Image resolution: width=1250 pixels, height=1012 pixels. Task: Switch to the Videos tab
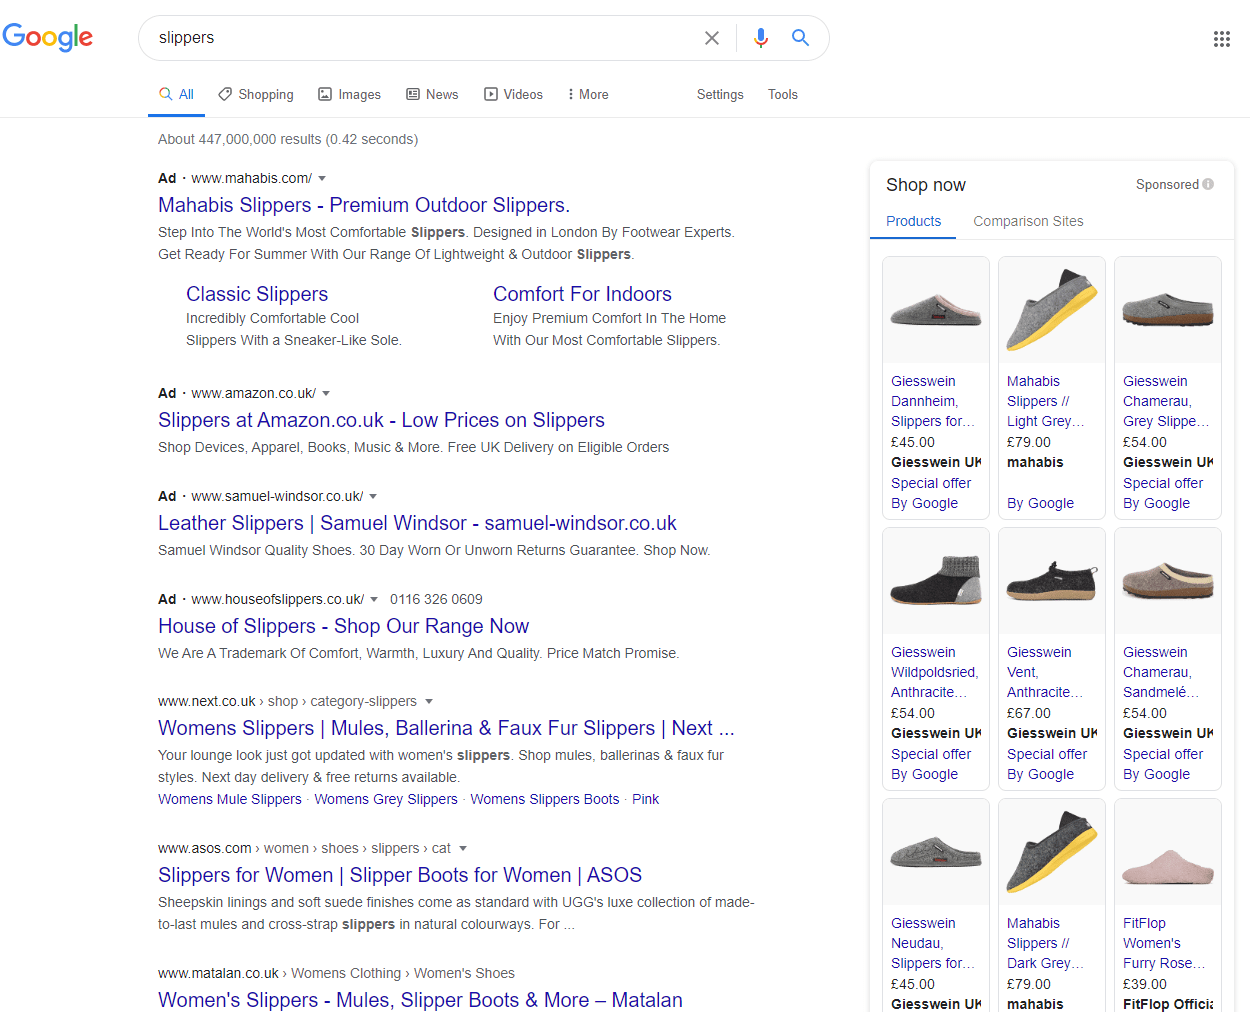coord(513,94)
